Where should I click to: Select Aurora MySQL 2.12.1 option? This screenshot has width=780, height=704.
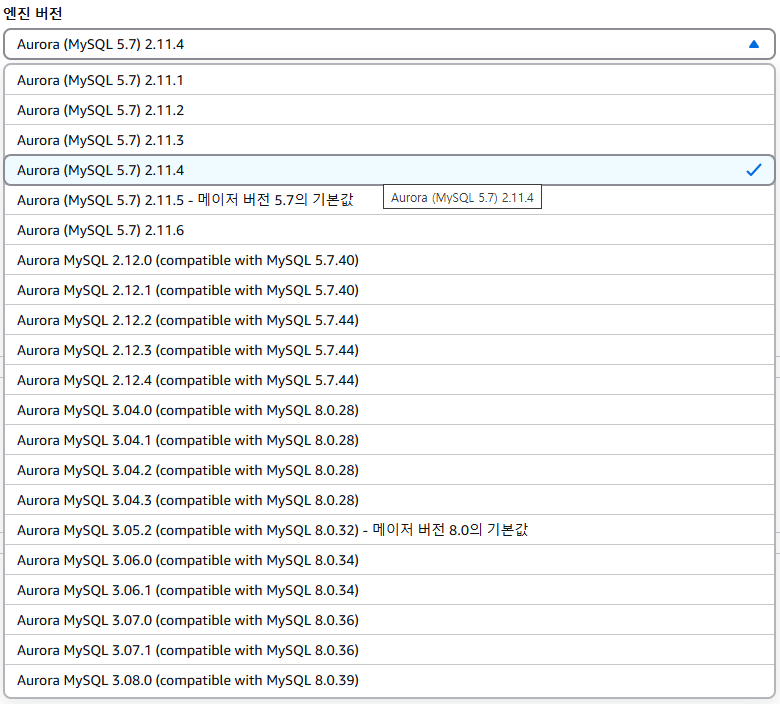click(x=389, y=290)
